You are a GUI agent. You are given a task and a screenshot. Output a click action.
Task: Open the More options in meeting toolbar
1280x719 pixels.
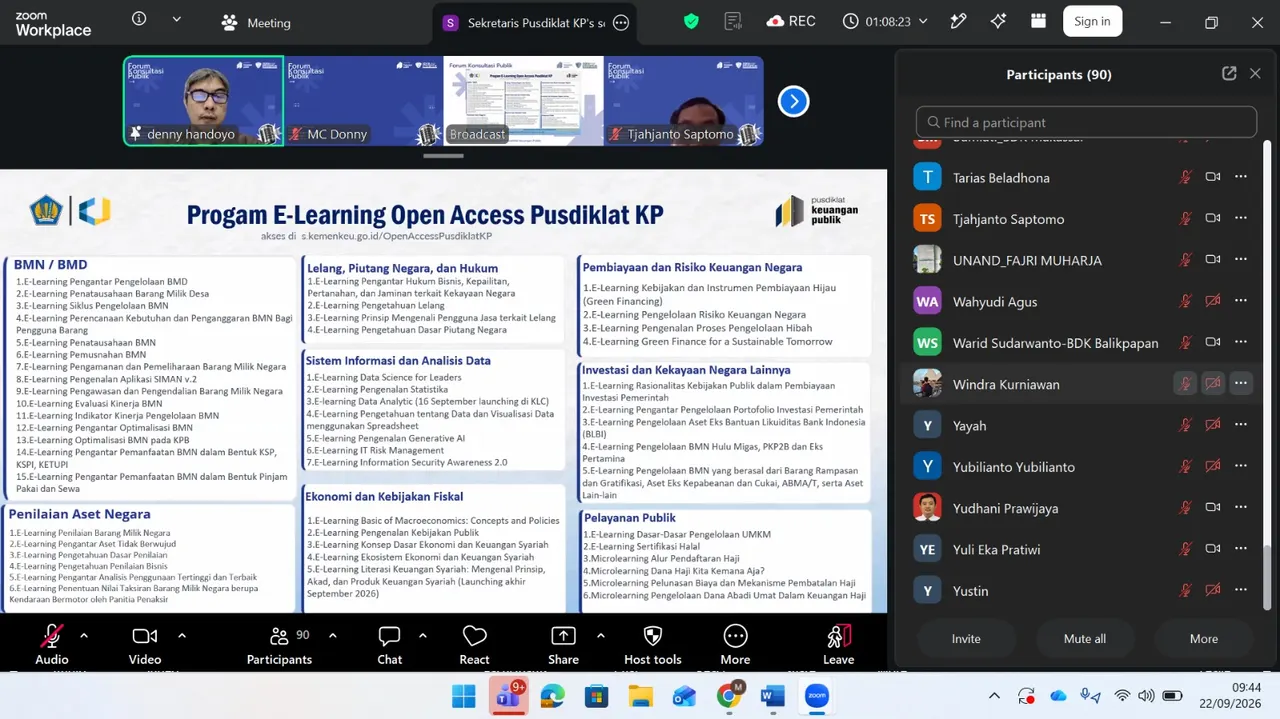[x=735, y=644]
